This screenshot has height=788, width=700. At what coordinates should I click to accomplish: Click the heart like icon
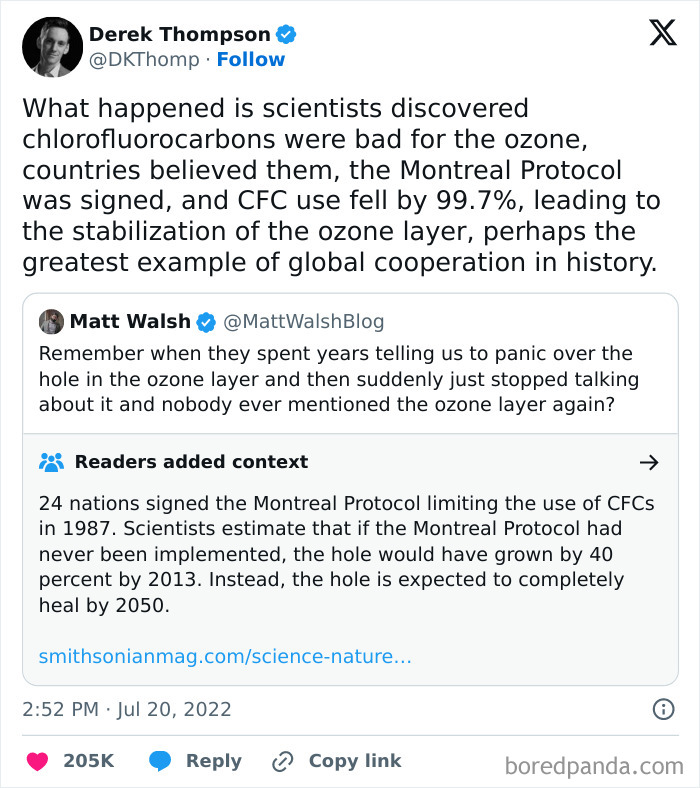(37, 761)
